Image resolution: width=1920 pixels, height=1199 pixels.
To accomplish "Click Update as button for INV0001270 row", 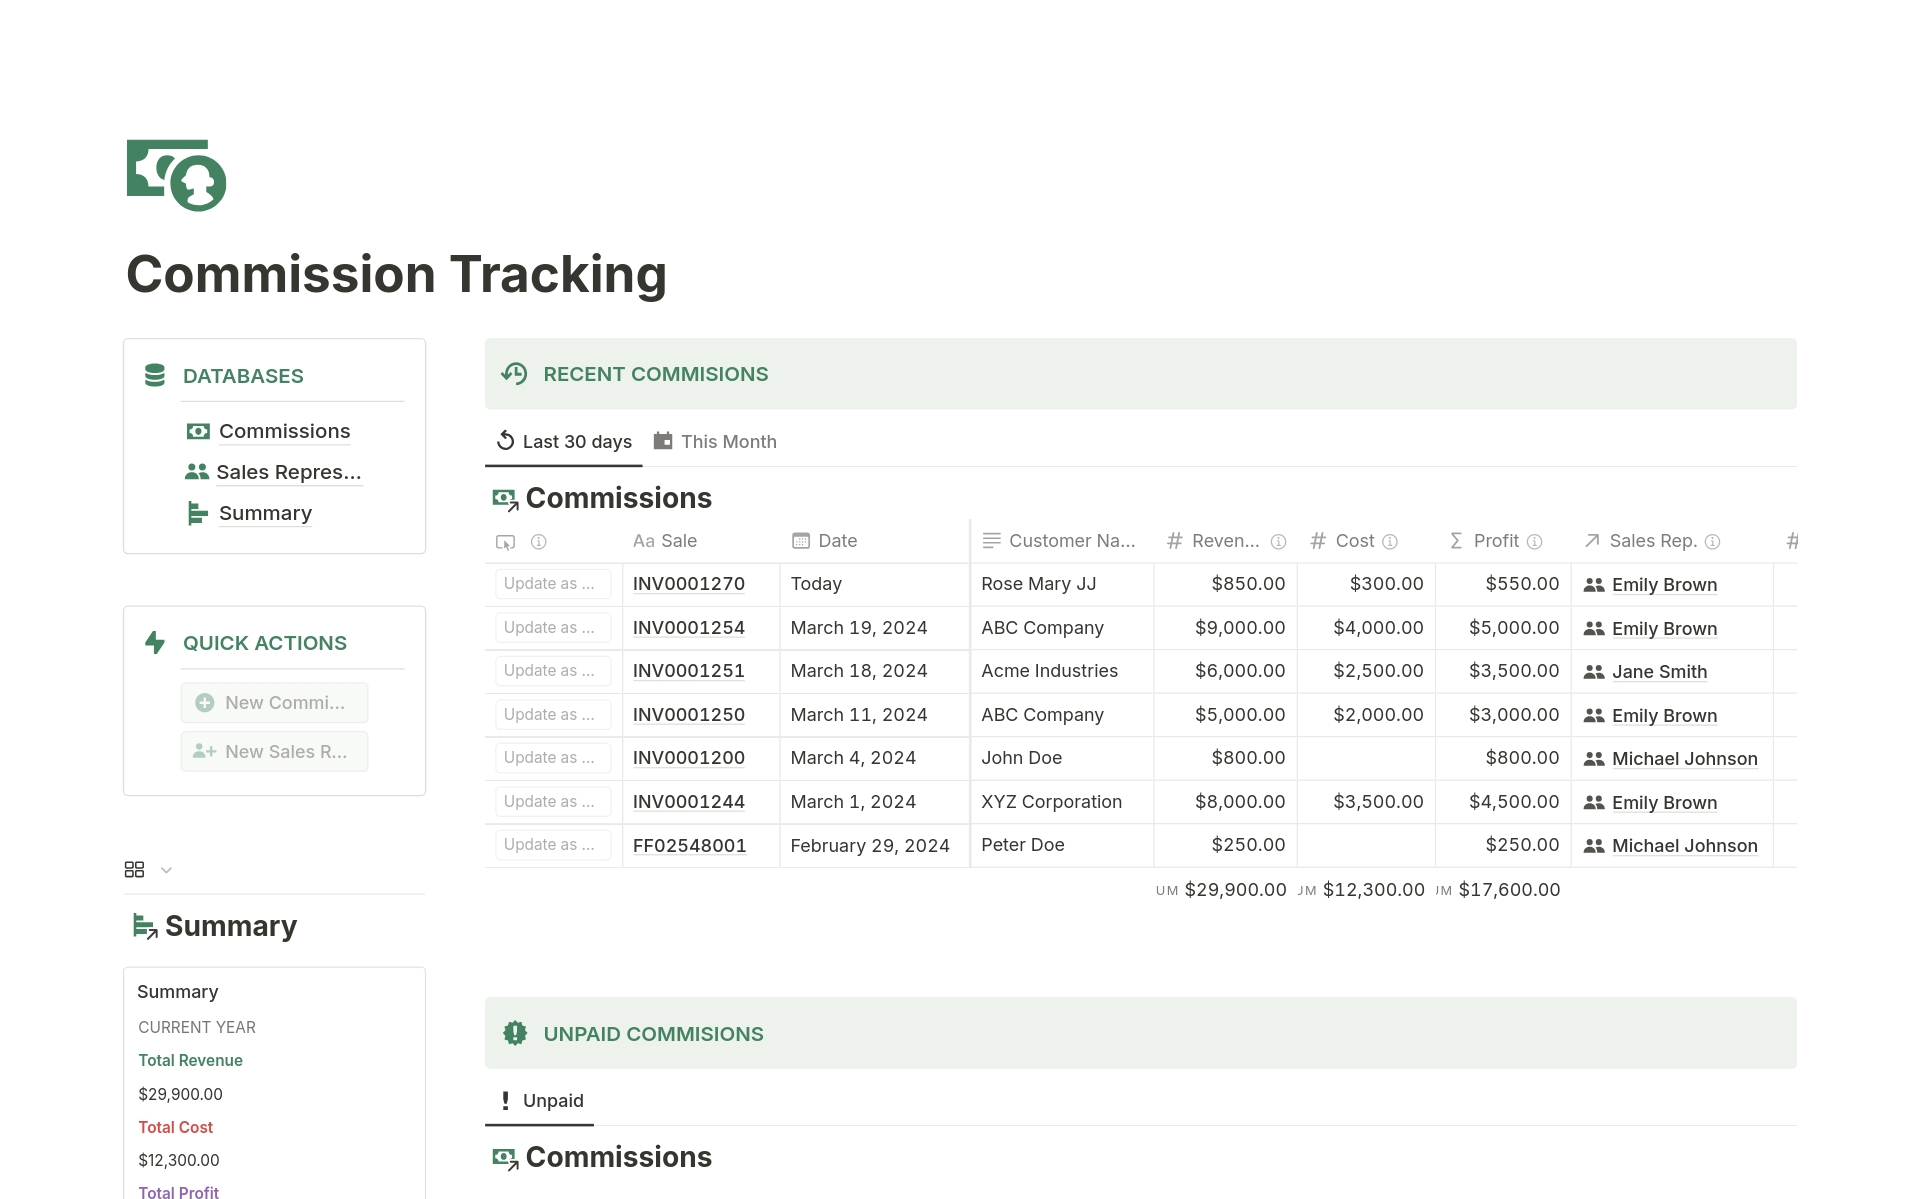I will coord(552,584).
